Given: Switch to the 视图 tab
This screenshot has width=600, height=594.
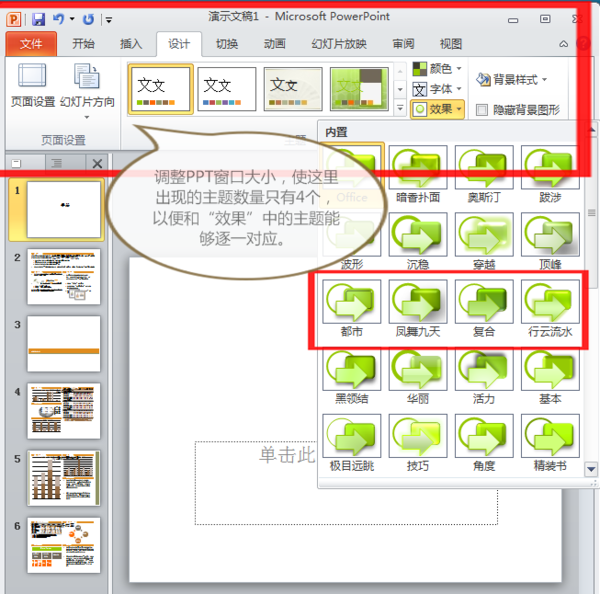Looking at the screenshot, I should coord(451,44).
